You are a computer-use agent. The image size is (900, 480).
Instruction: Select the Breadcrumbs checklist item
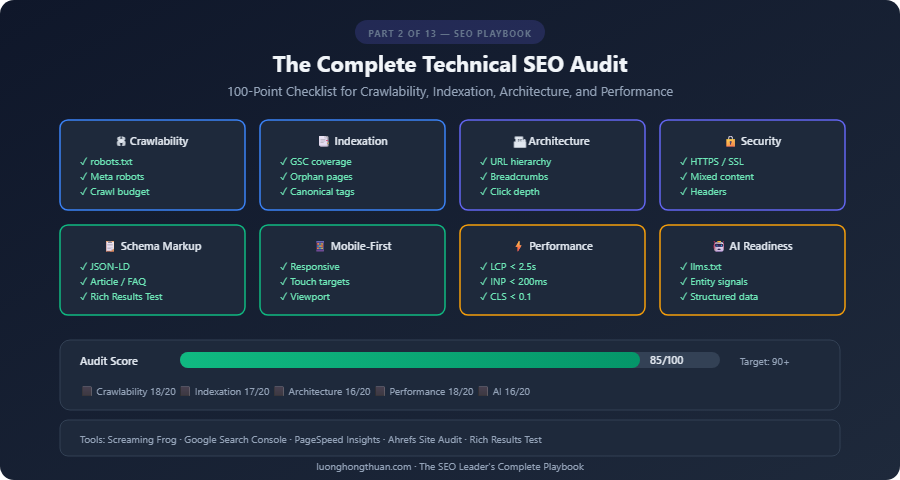pyautogui.click(x=514, y=177)
